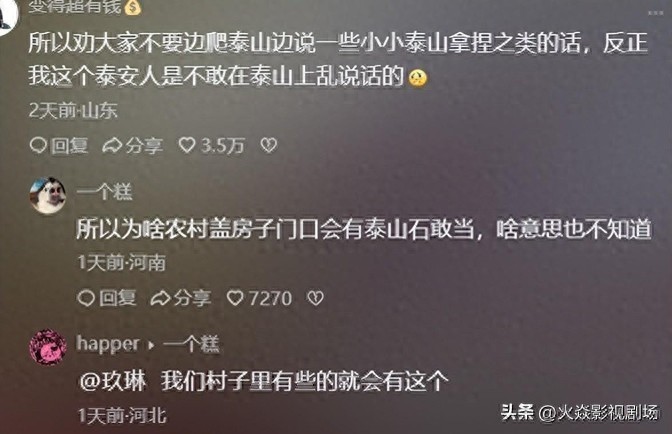Screen dimensions: 672x434
Task: Click the 一个糕 reply target after happer
Action: [191, 344]
